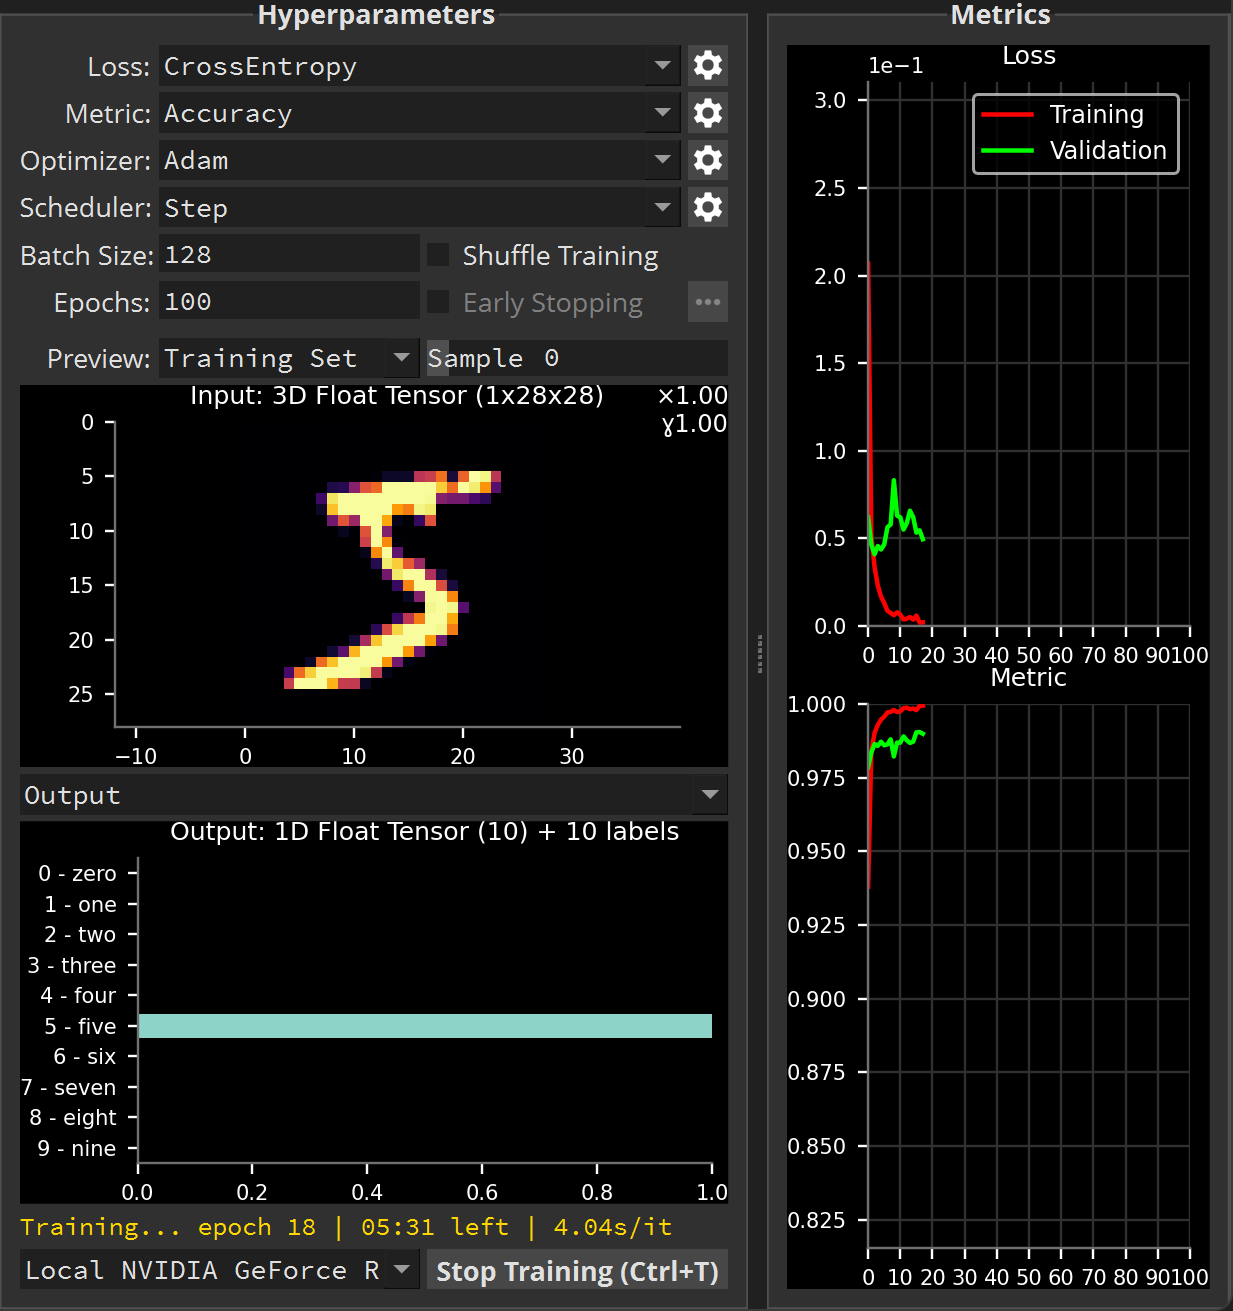
Task: Click the 'Input: 3D Float Tensor (1x28x28)' title
Action: click(x=397, y=396)
